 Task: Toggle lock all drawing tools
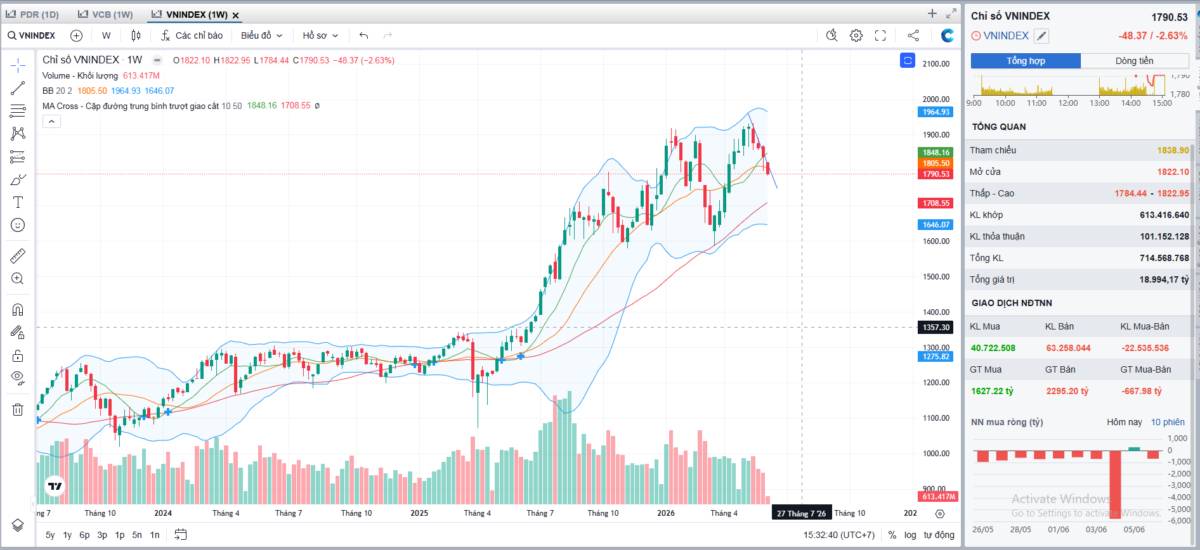coord(17,355)
